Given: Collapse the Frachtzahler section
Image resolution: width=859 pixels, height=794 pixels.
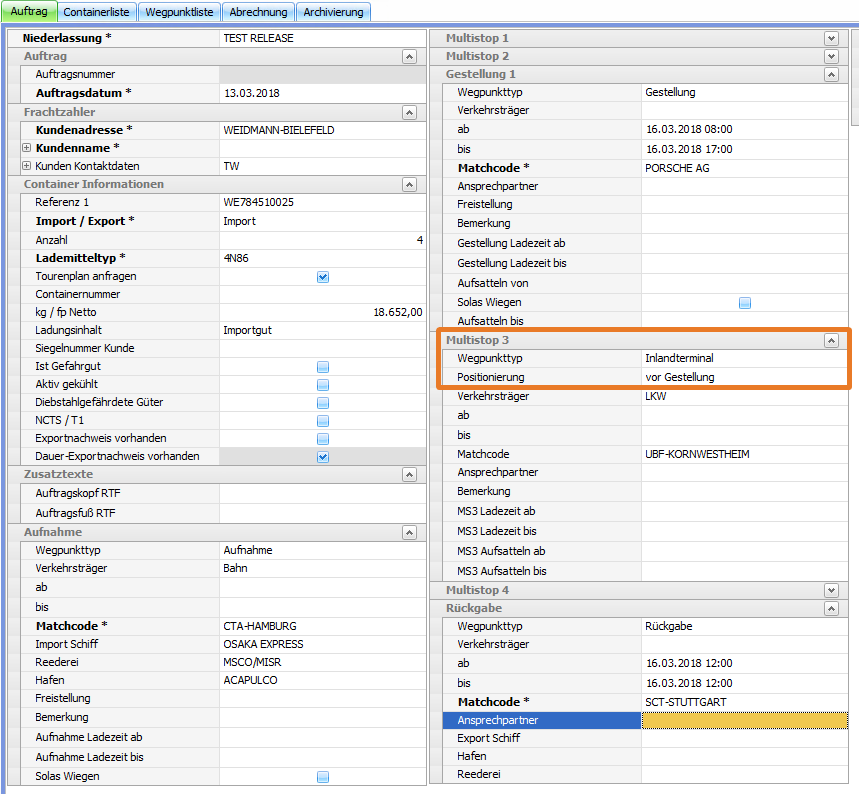Looking at the screenshot, I should [x=408, y=113].
